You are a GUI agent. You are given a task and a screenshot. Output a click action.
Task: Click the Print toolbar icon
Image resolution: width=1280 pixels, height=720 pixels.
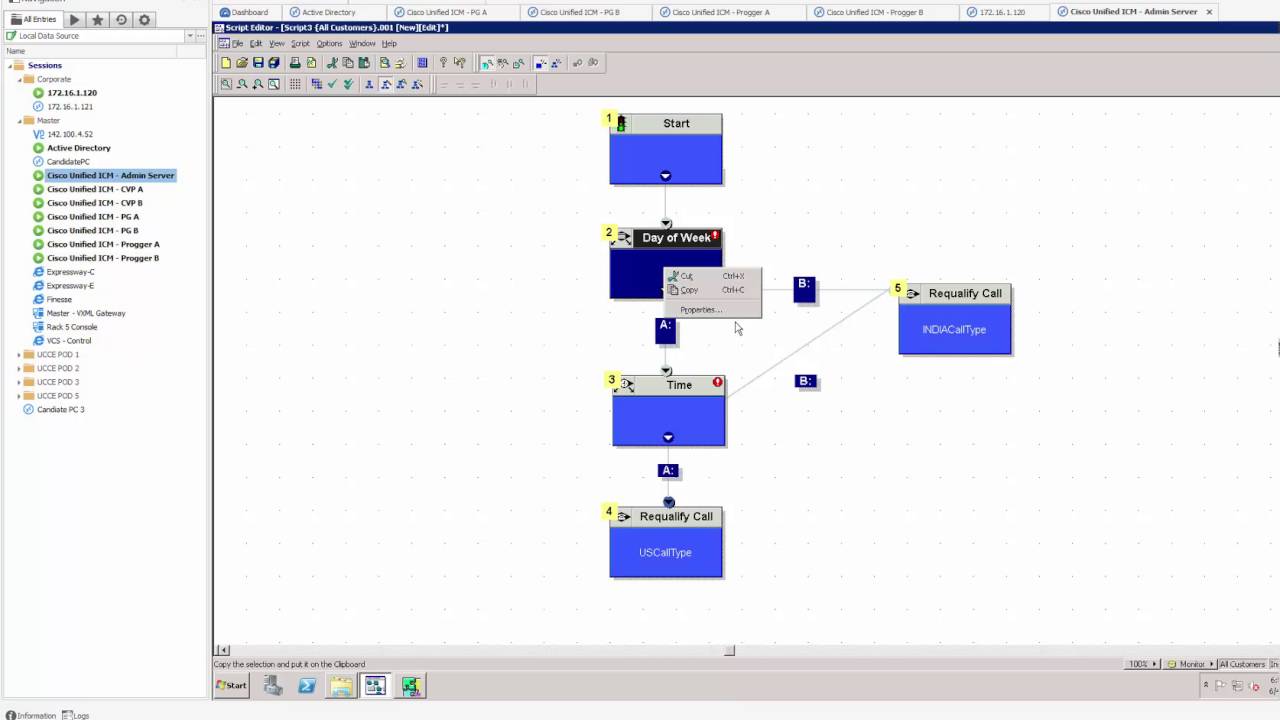coord(295,63)
